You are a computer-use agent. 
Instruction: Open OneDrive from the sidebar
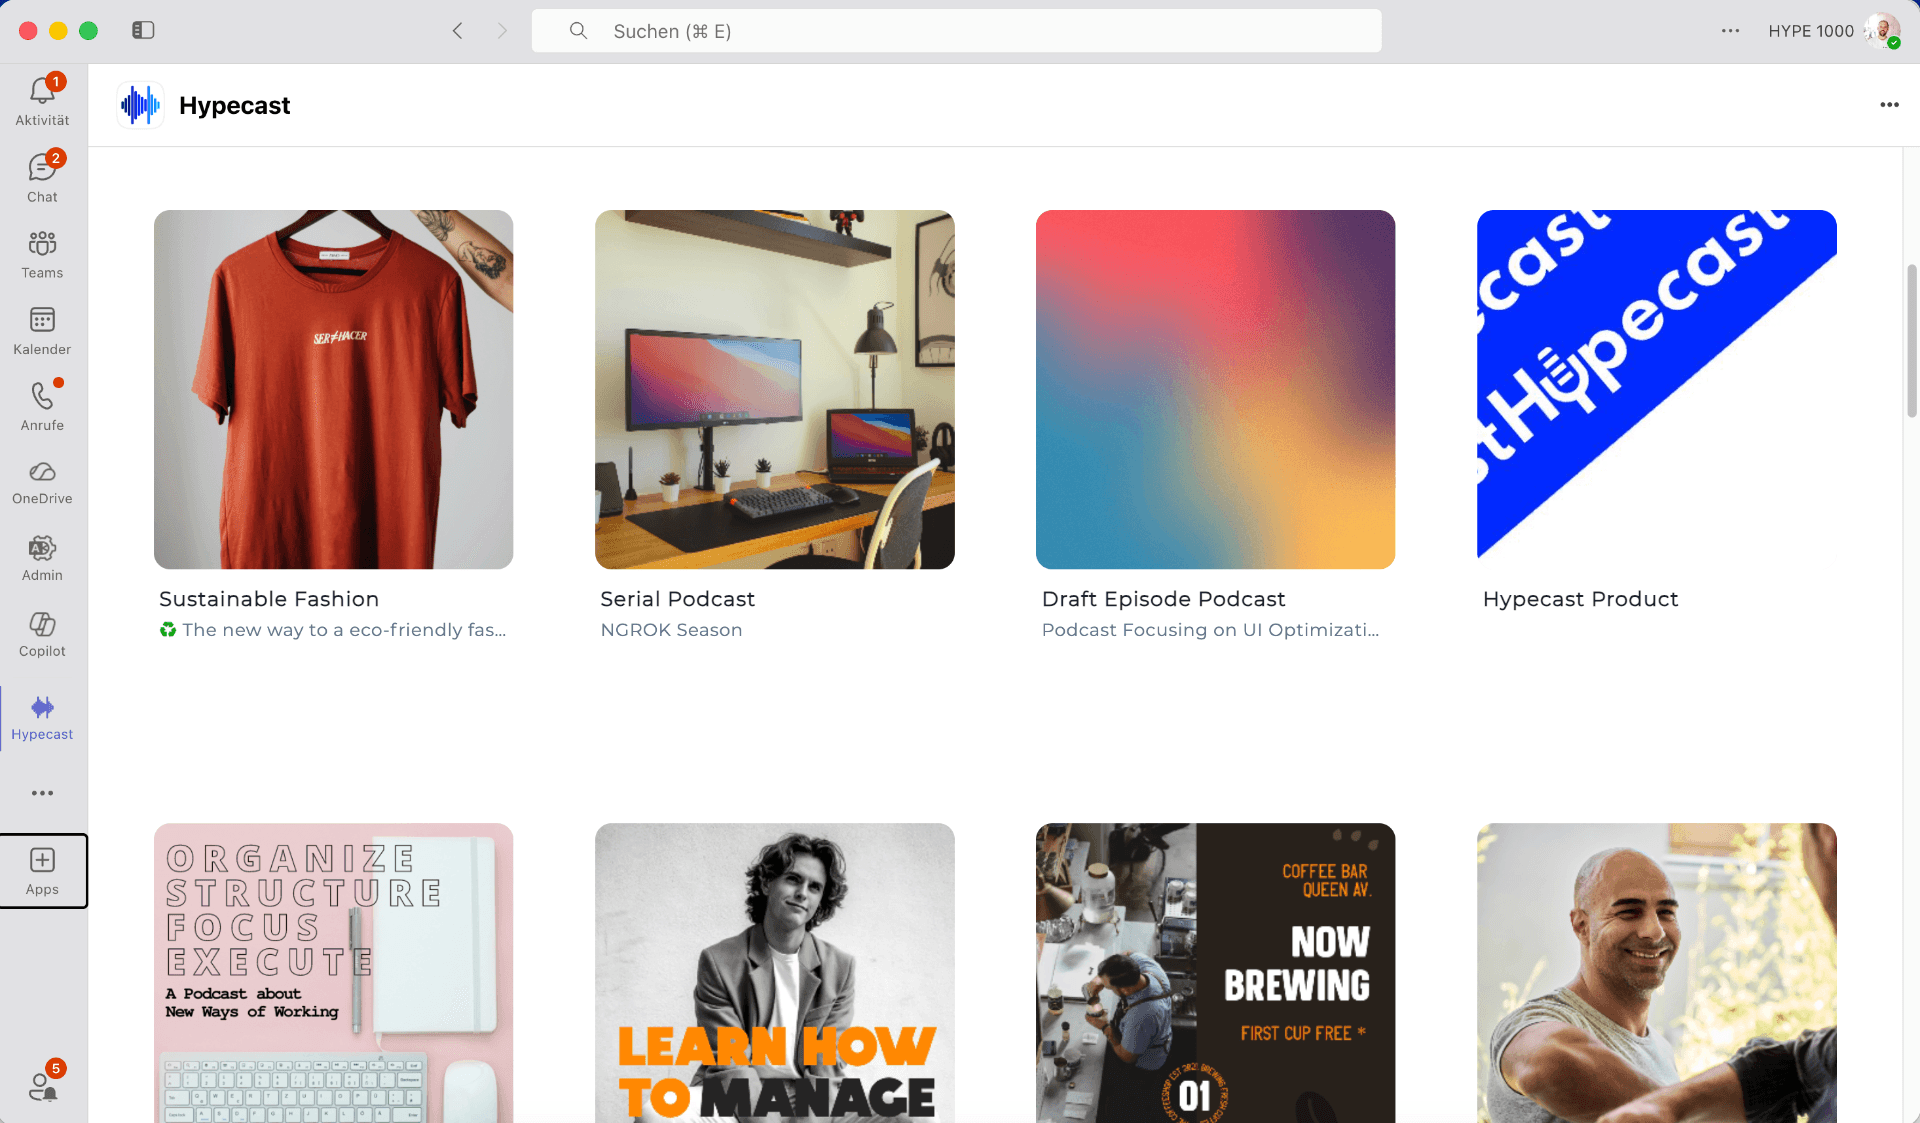click(x=42, y=482)
